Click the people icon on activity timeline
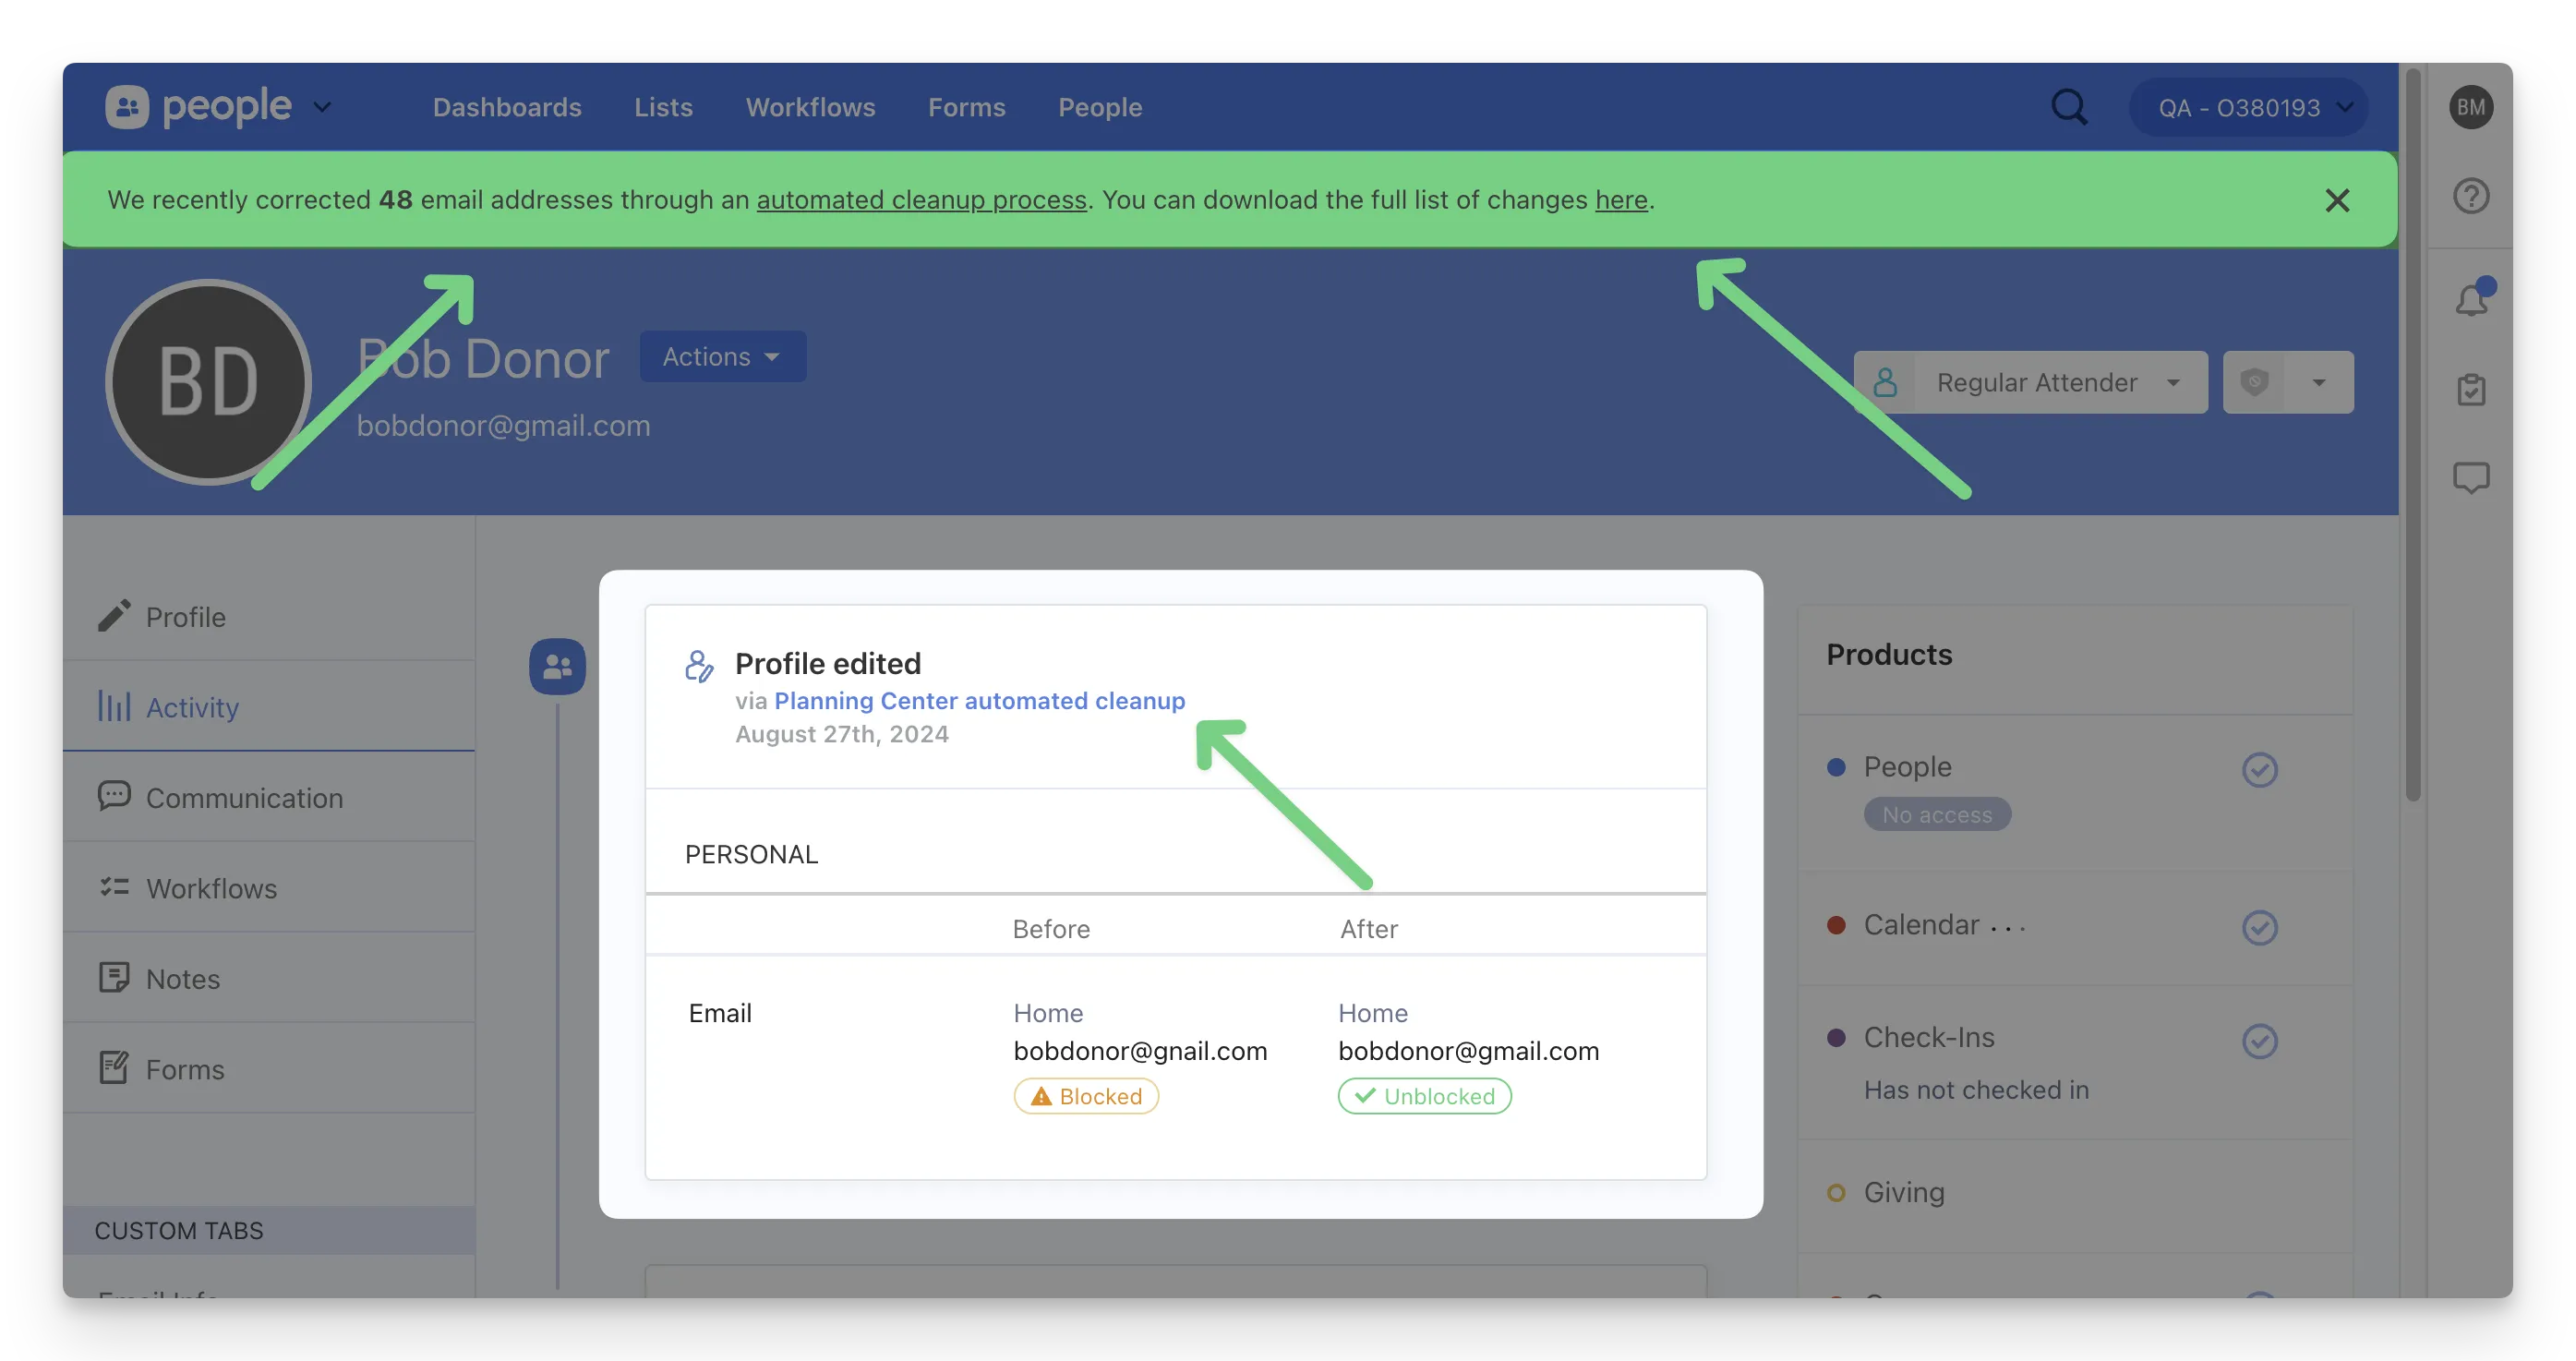The image size is (2576, 1361). click(x=557, y=667)
